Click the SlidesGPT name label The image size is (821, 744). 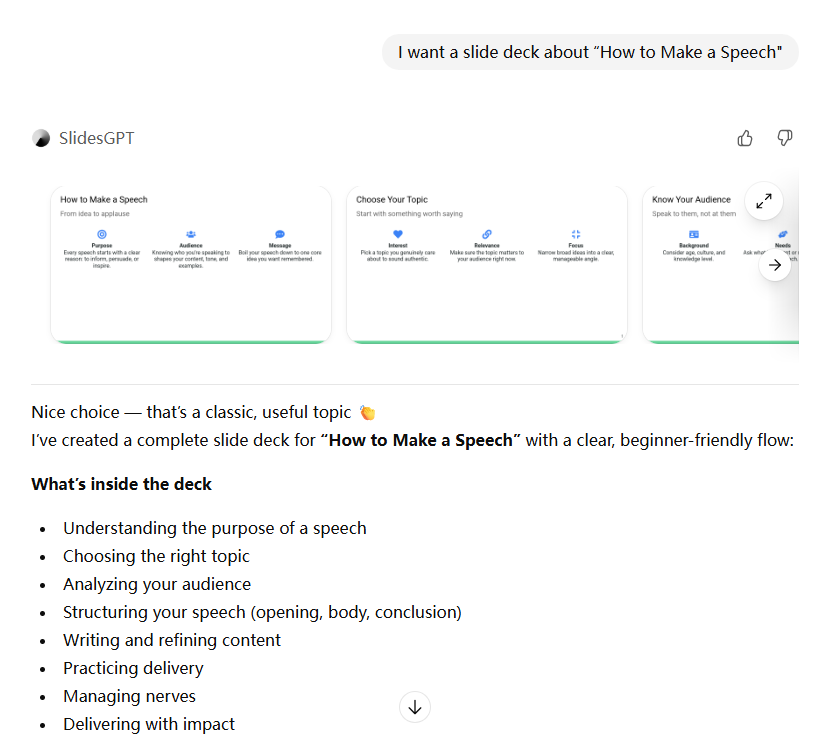(97, 138)
